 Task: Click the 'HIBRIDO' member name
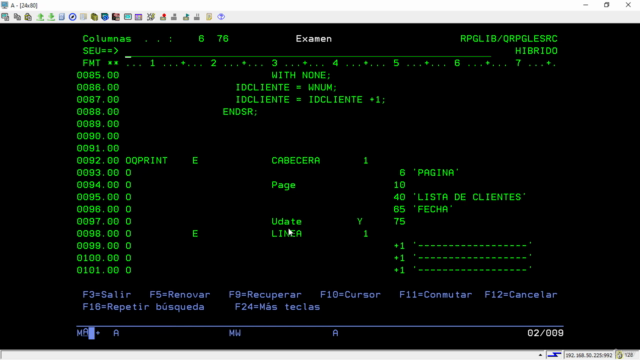(x=536, y=51)
